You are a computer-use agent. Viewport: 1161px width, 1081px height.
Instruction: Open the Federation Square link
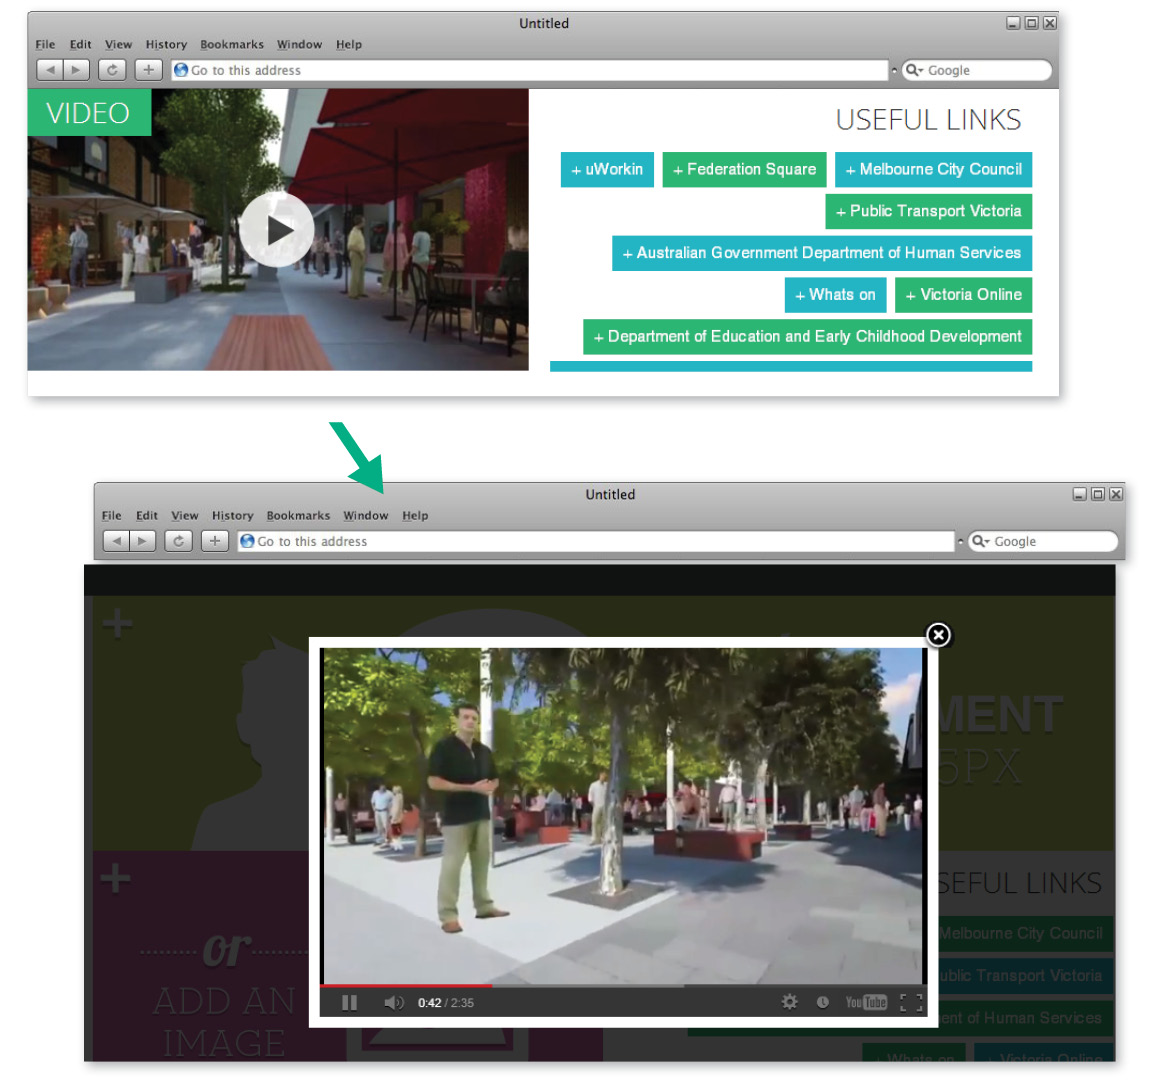coord(744,170)
